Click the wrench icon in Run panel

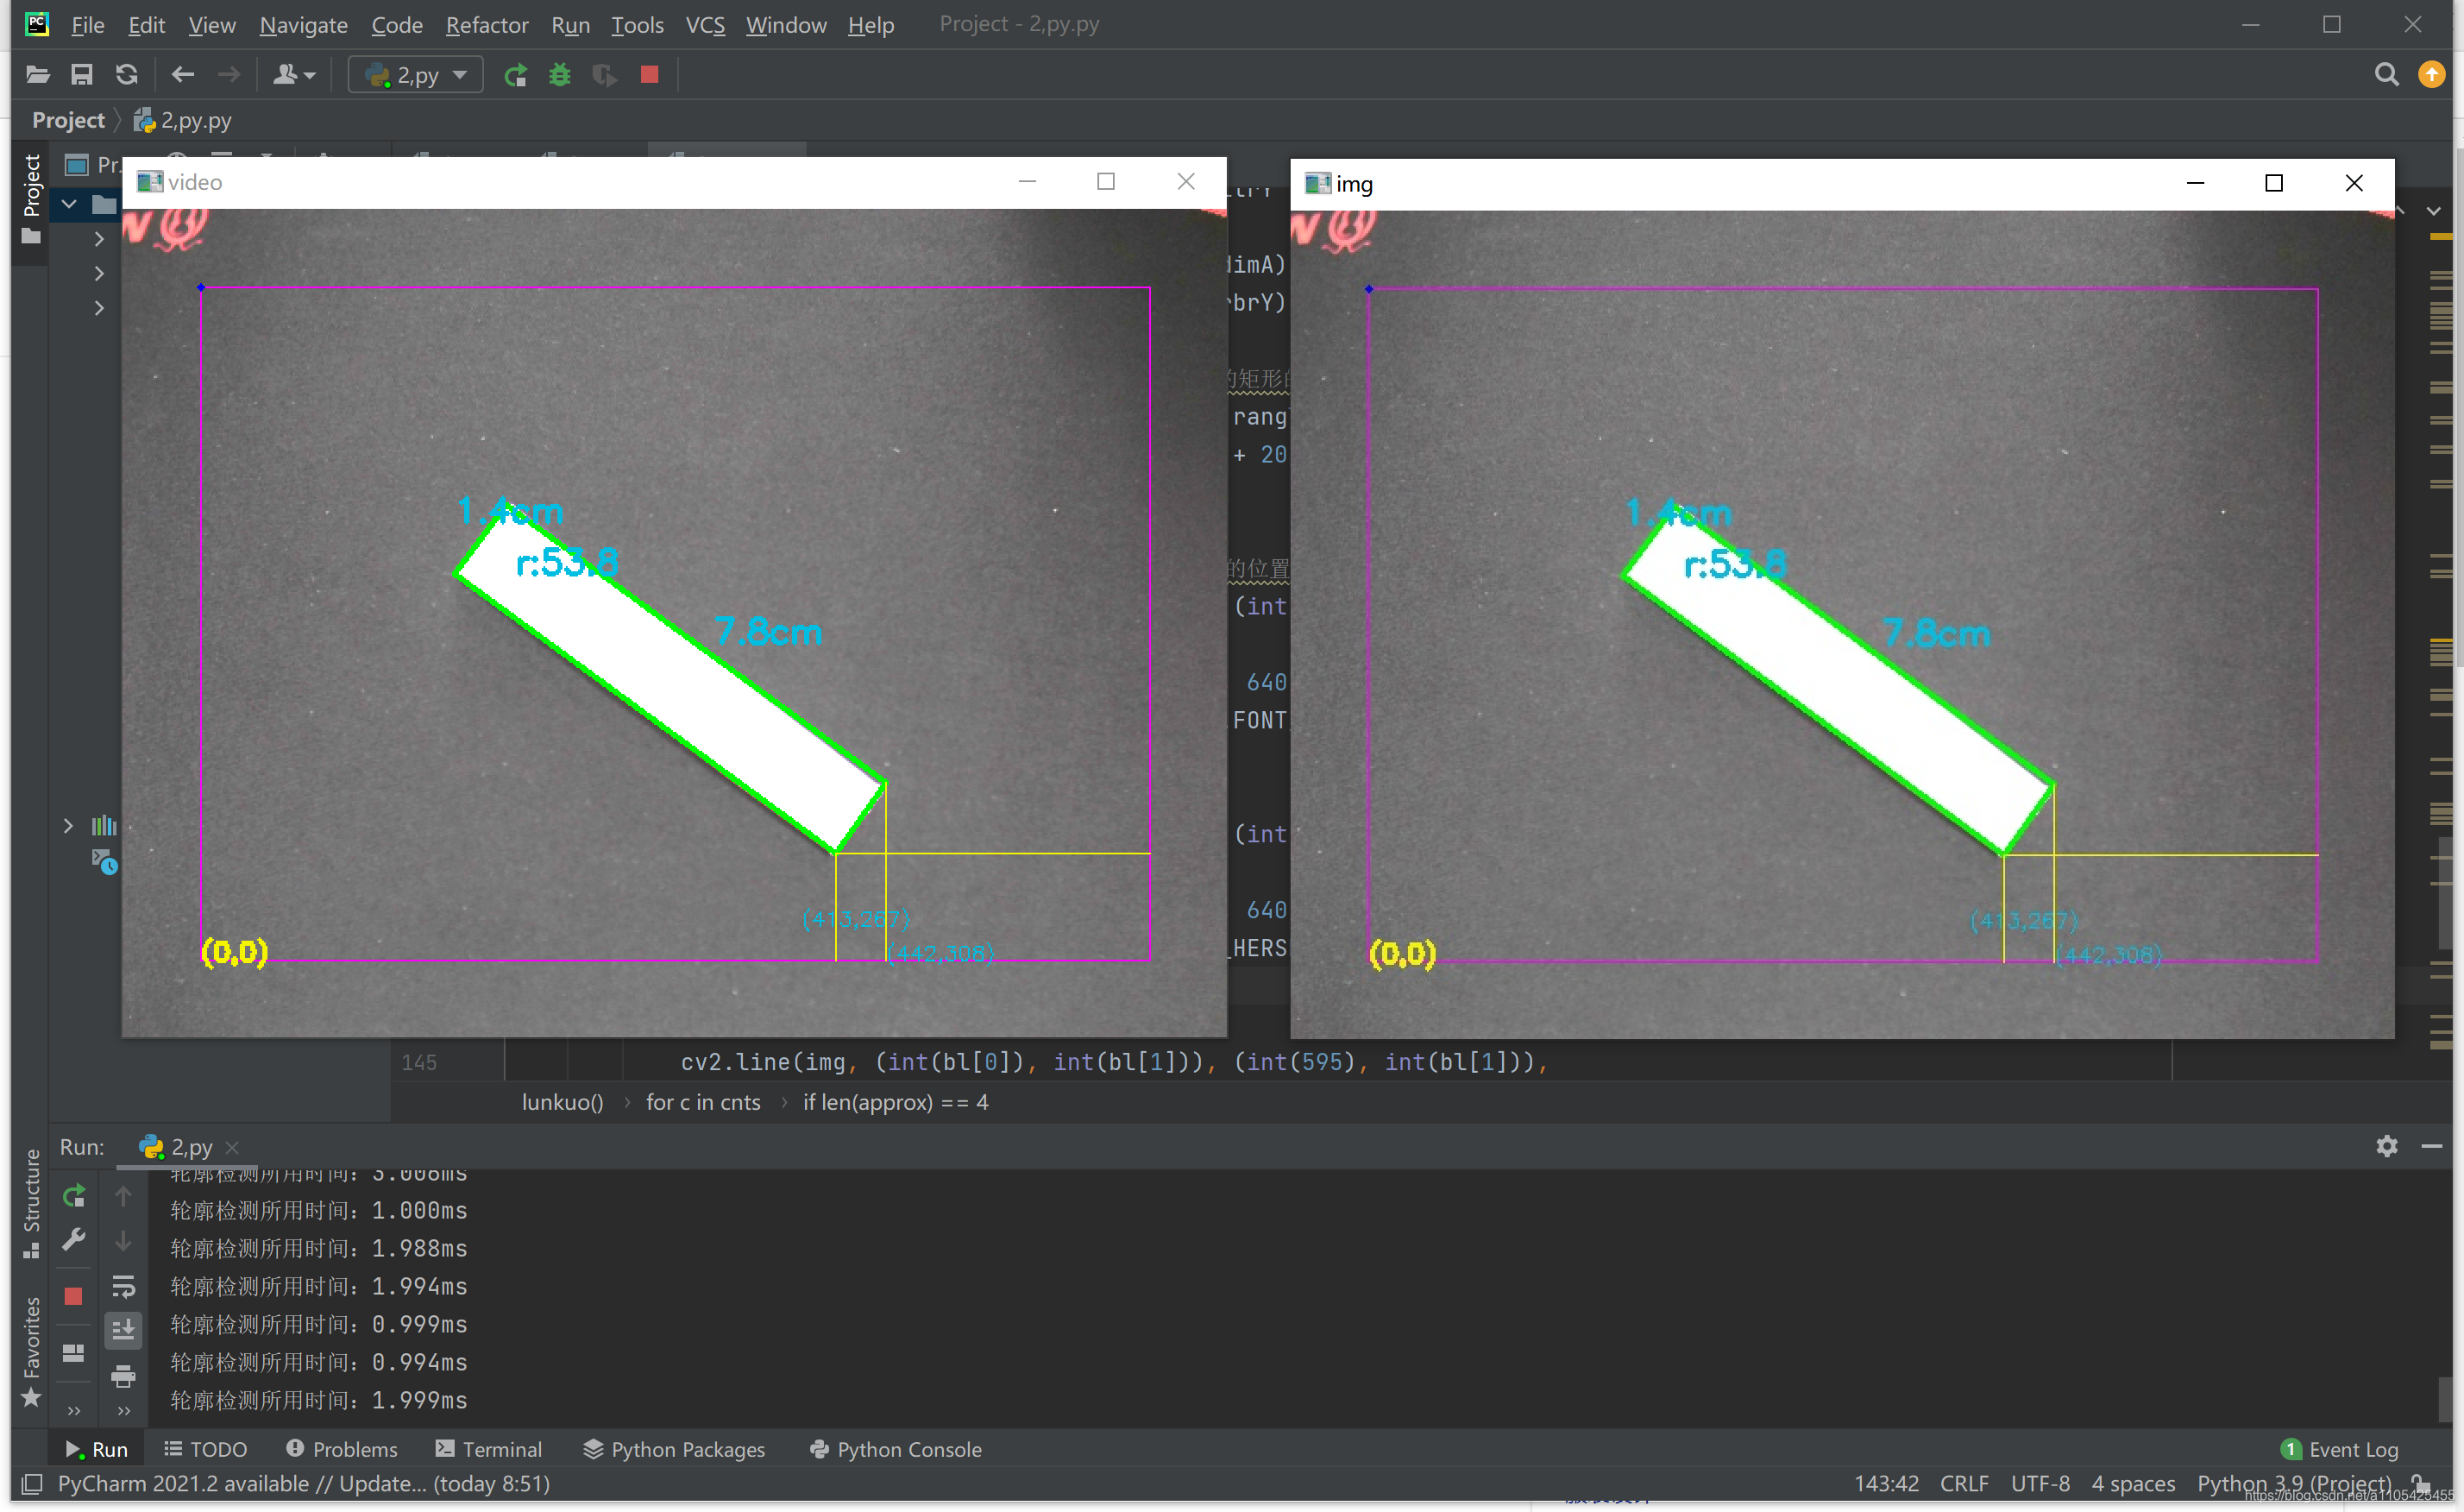pos(74,1240)
